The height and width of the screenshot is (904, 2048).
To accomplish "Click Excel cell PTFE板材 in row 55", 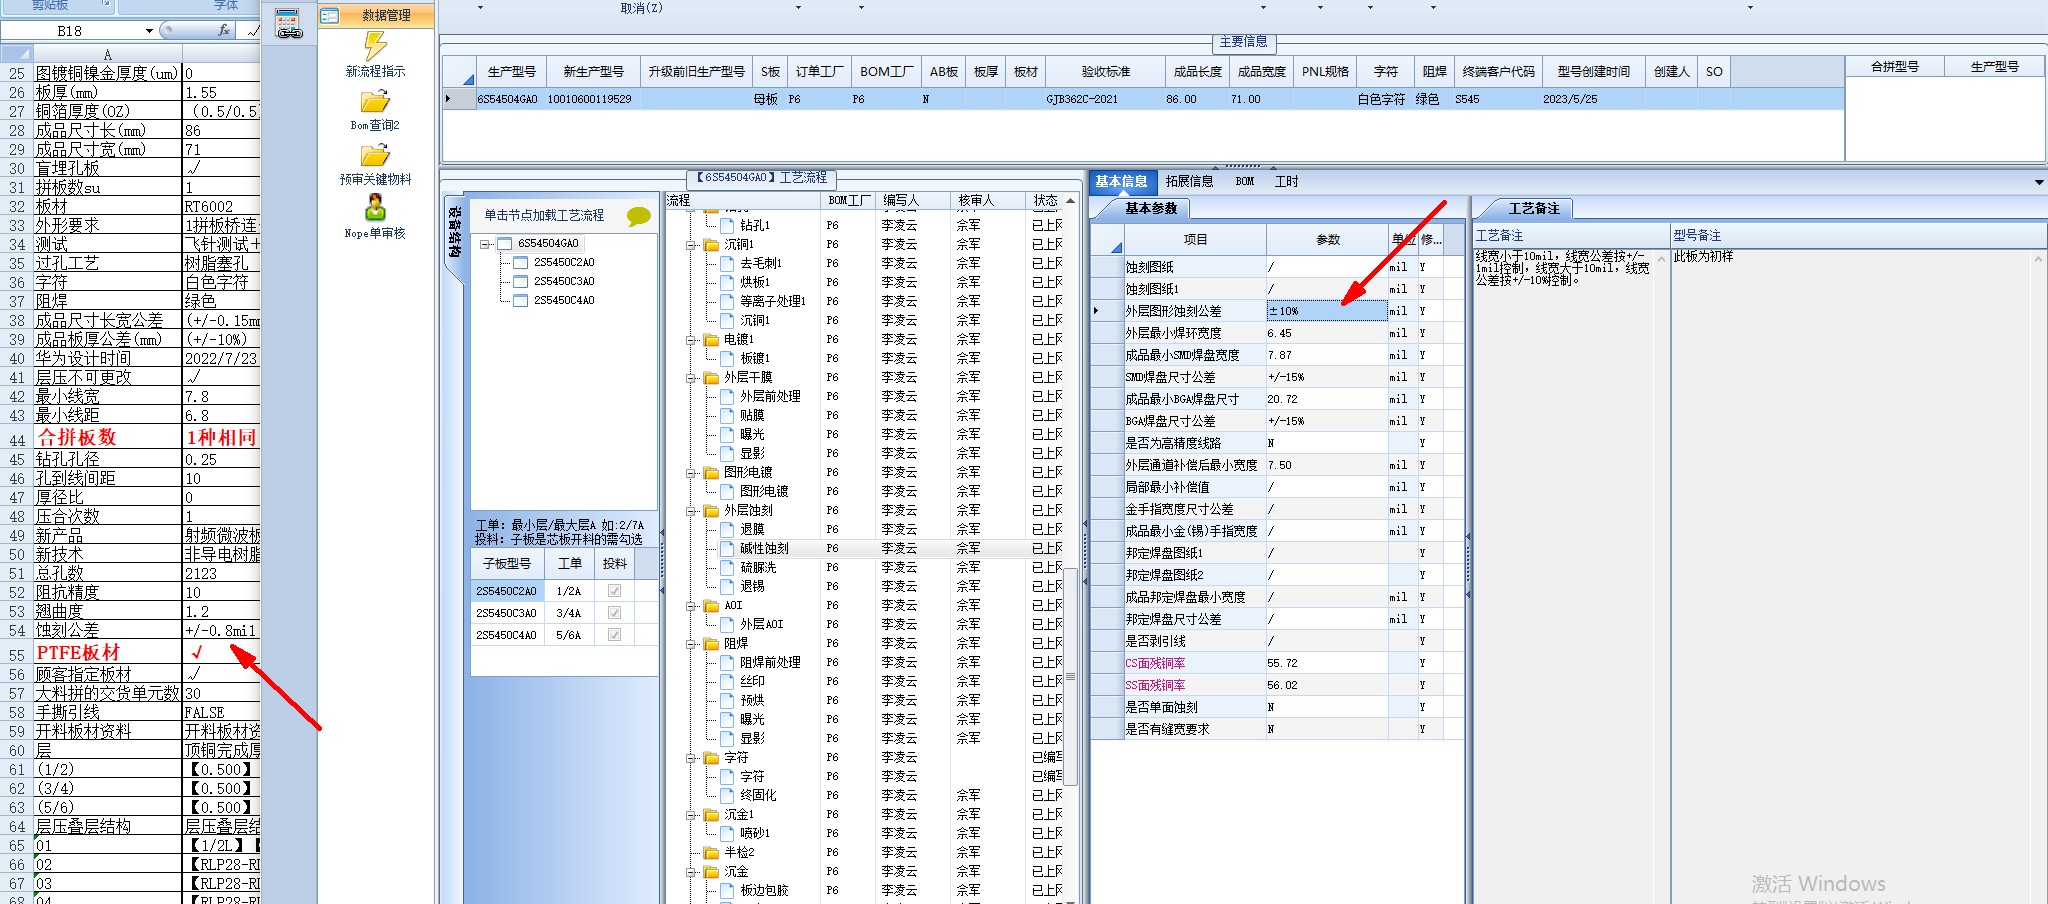I will coord(107,652).
